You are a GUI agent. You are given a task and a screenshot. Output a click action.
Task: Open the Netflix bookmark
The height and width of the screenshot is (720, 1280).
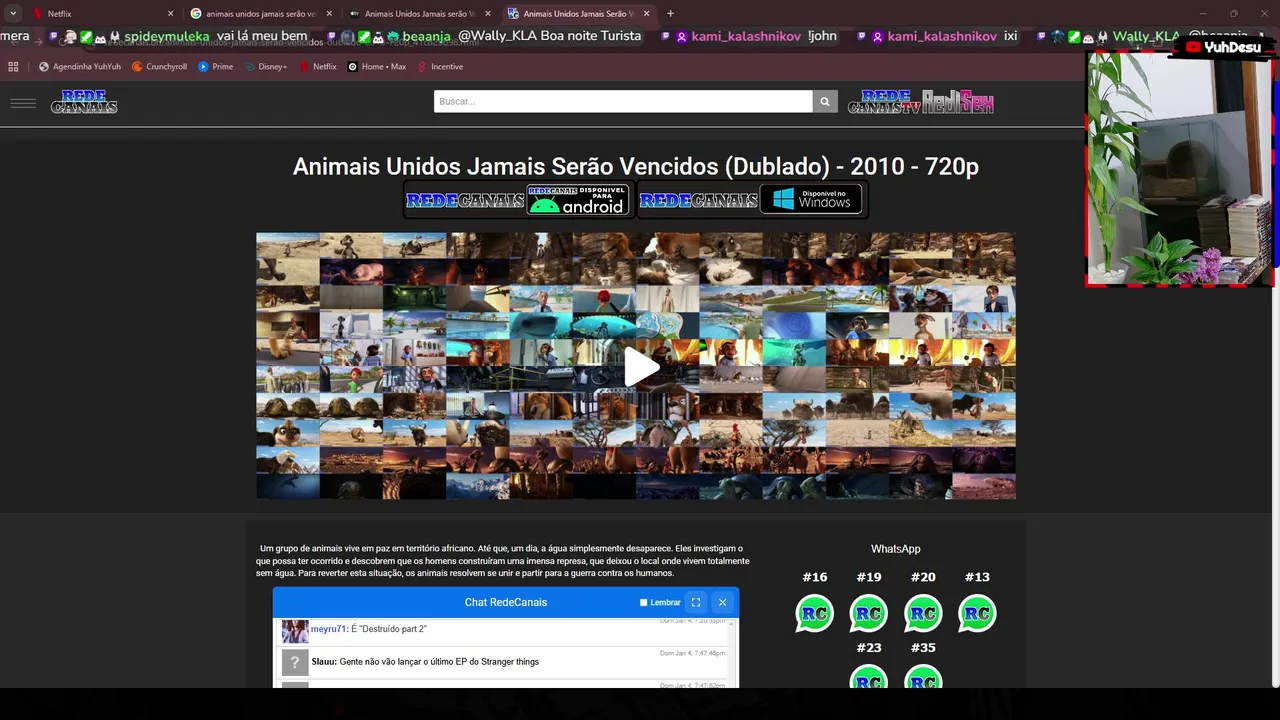318,67
